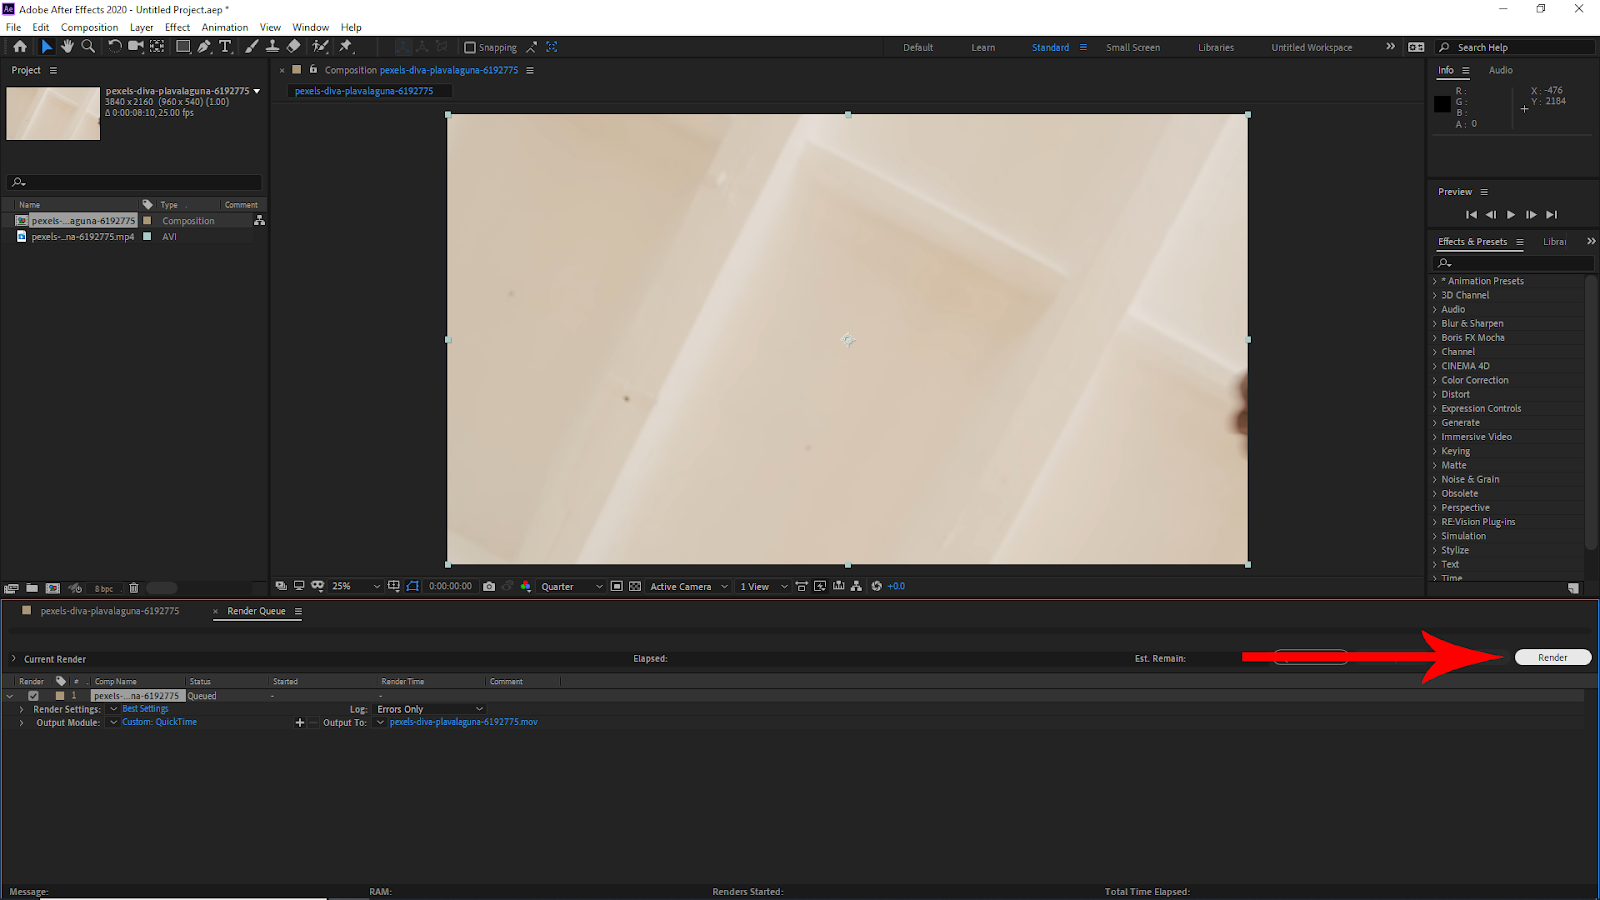Viewport: 1600px width, 900px height.
Task: Click the Render button
Action: [x=1552, y=657]
